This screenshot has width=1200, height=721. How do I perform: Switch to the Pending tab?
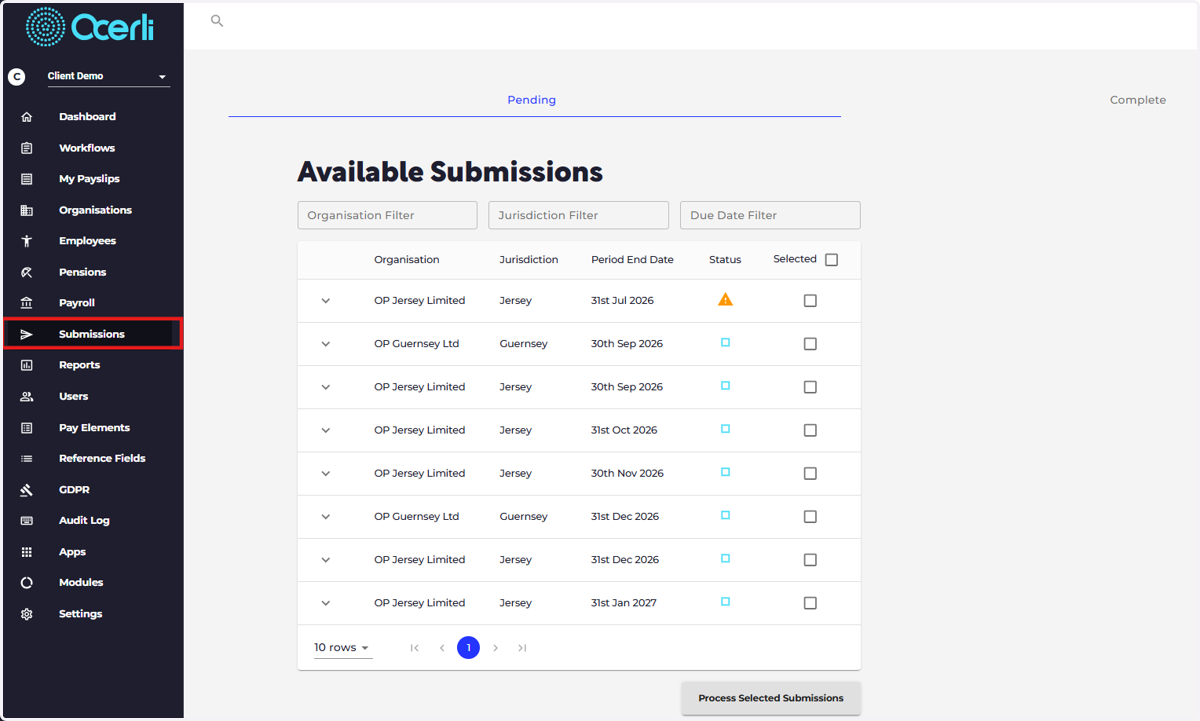(x=534, y=100)
